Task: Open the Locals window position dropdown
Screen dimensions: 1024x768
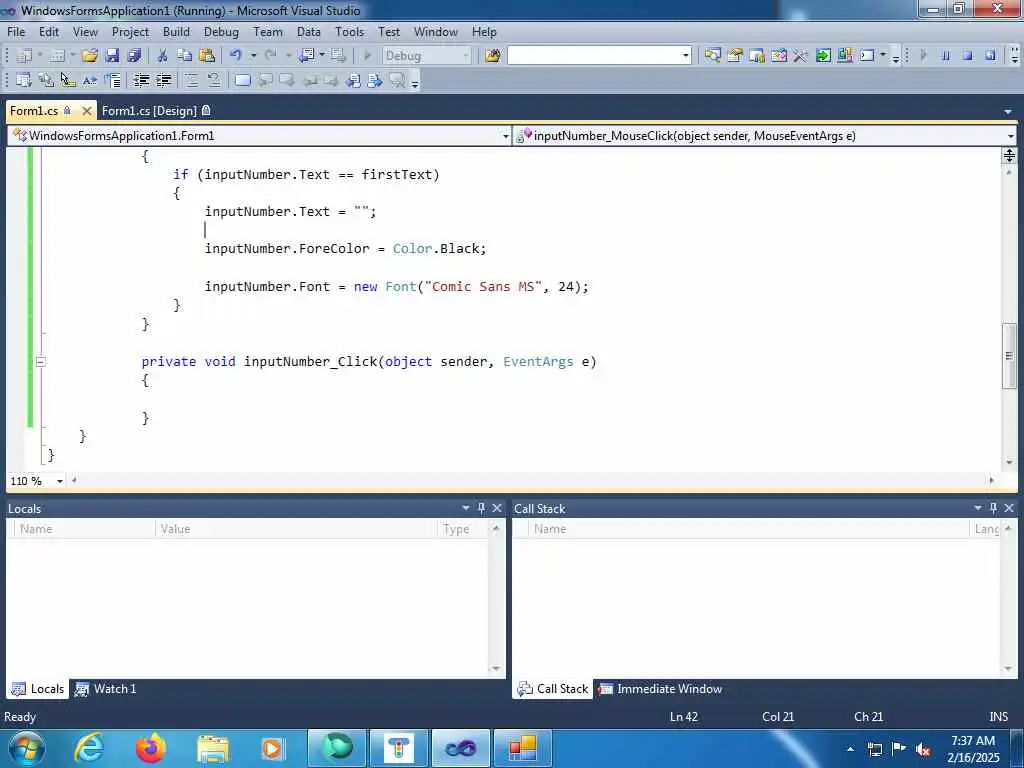Action: pyautogui.click(x=466, y=507)
